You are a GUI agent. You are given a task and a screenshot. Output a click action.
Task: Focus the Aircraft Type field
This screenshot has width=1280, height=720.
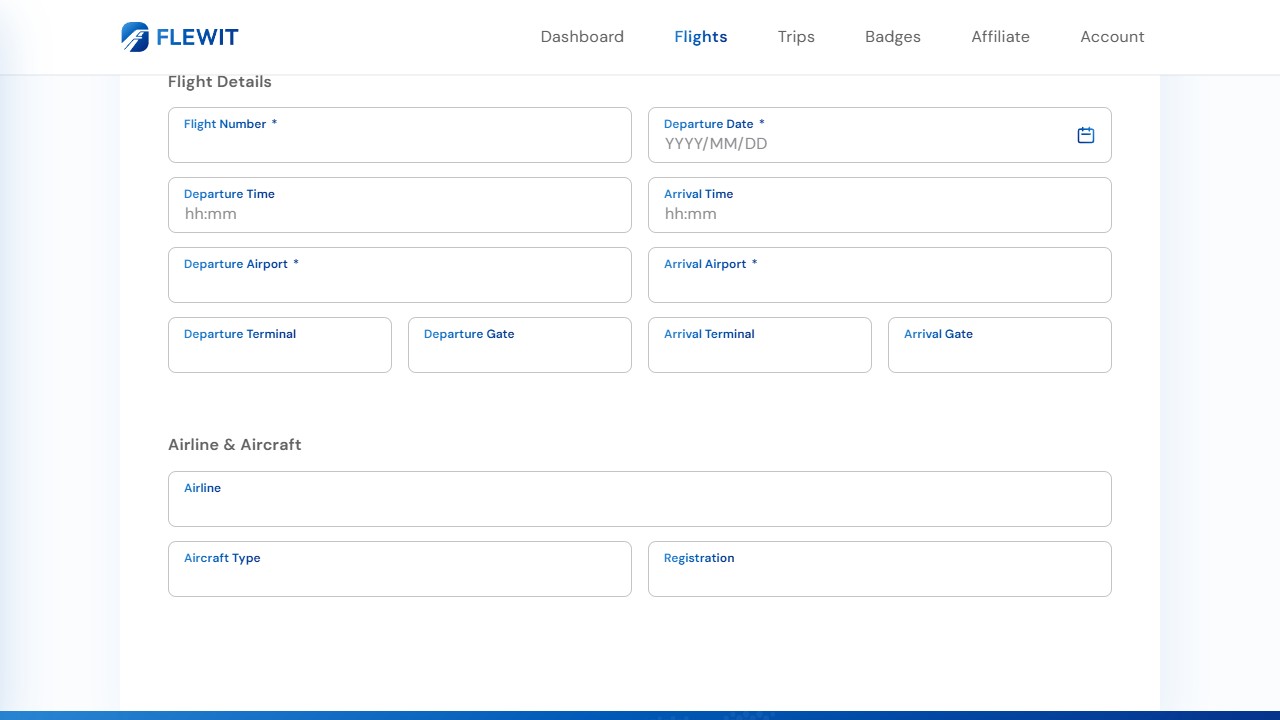pyautogui.click(x=400, y=569)
